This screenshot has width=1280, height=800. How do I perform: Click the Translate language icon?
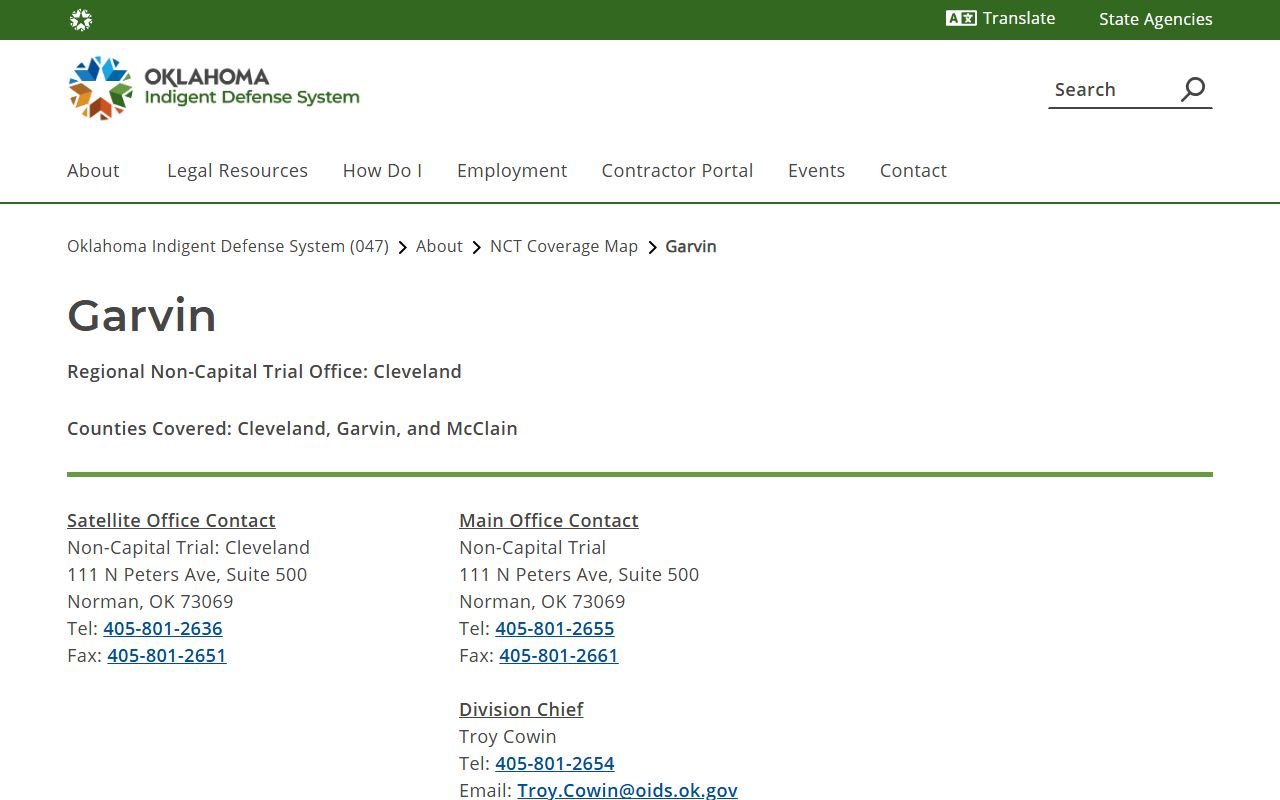point(961,18)
